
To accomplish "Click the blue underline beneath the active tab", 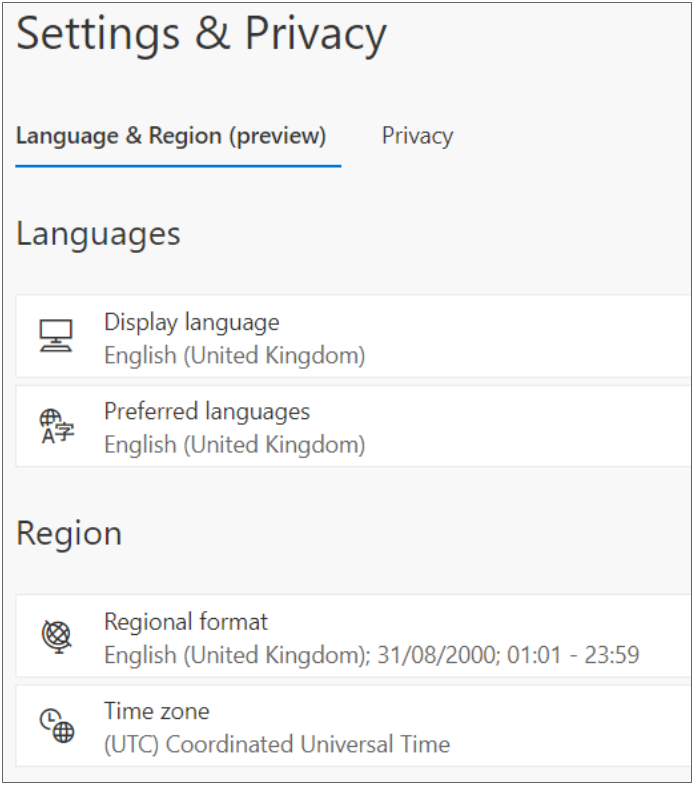I will click(178, 166).
